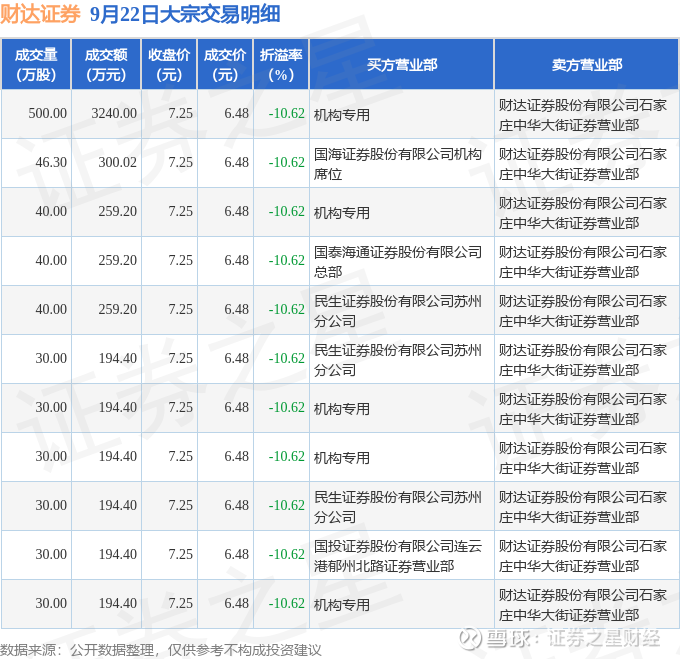Click the 9月22日大宗交易明细 heading

click(185, 14)
